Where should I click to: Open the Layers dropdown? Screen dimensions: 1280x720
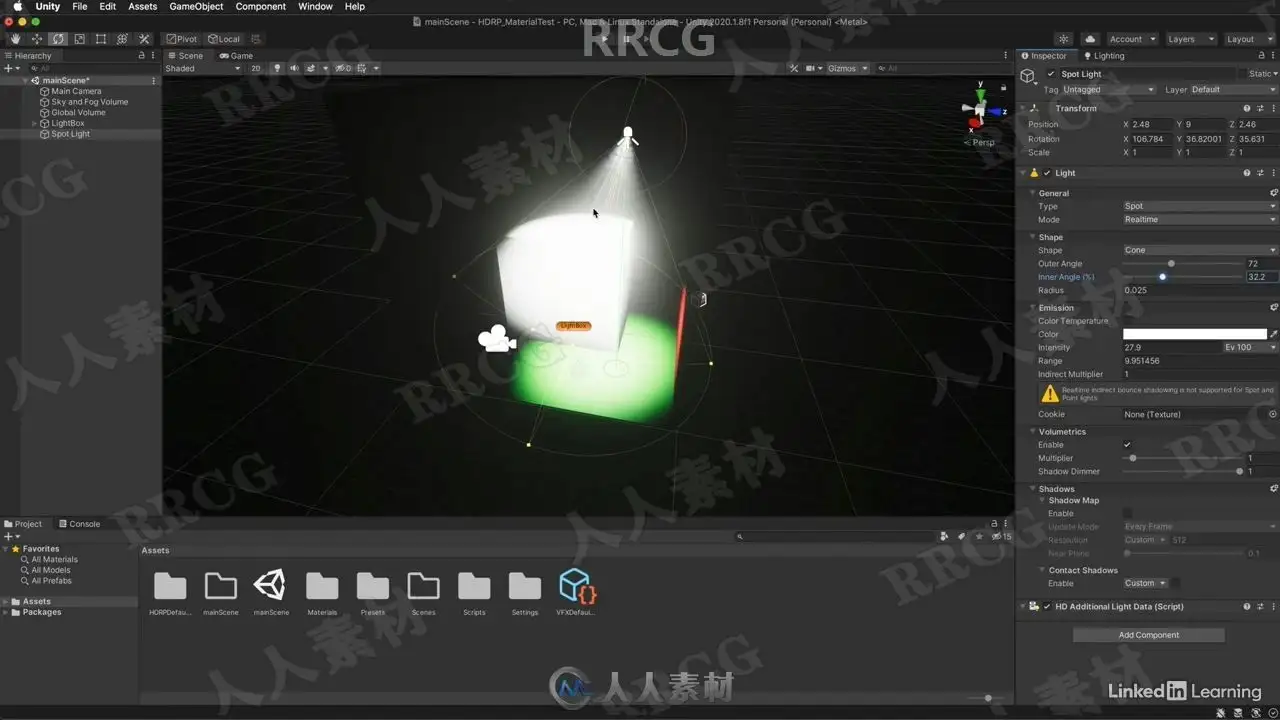tap(1190, 39)
